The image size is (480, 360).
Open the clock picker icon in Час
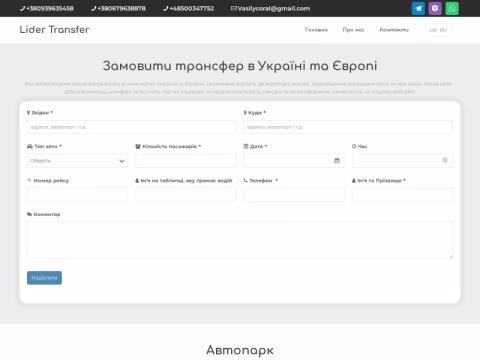click(445, 161)
